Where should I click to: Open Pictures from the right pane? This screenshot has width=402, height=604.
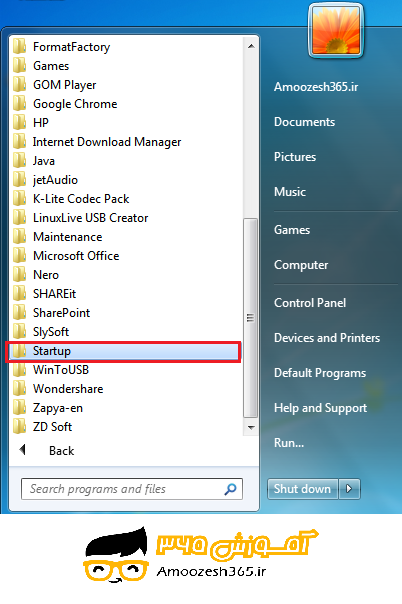click(295, 157)
